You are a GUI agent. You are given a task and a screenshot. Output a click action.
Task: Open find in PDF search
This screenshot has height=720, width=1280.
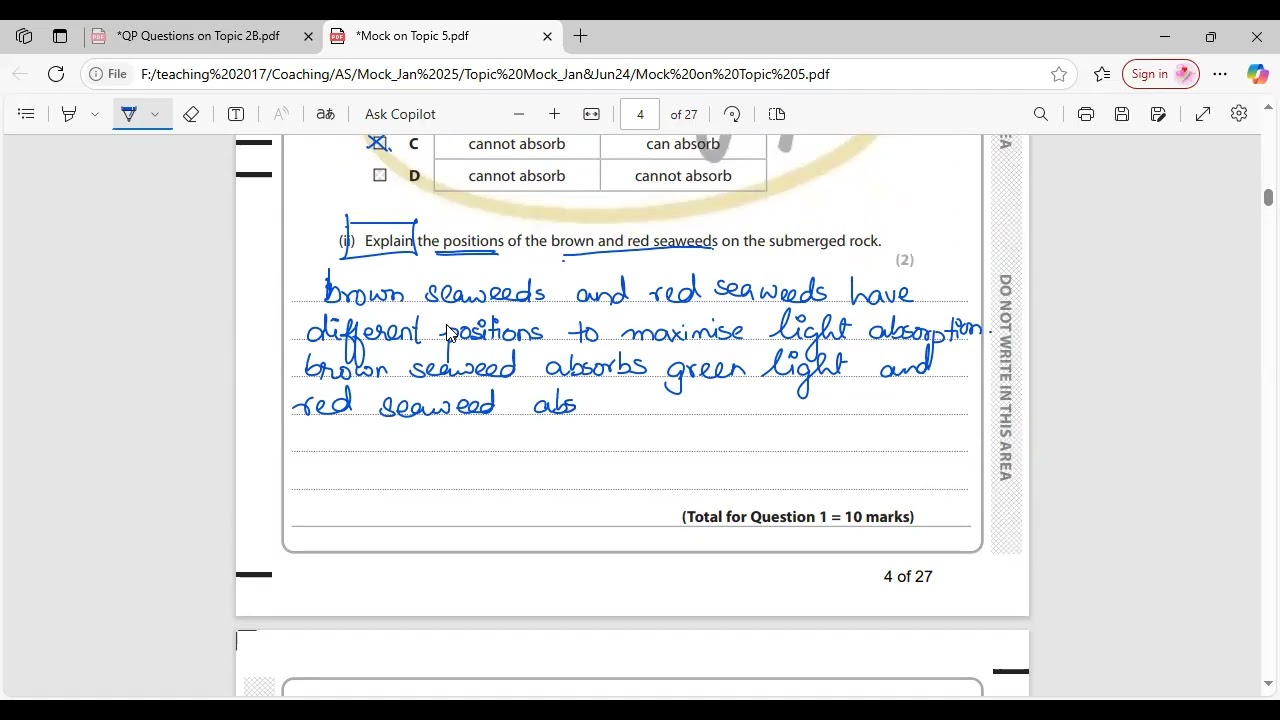pos(1041,114)
